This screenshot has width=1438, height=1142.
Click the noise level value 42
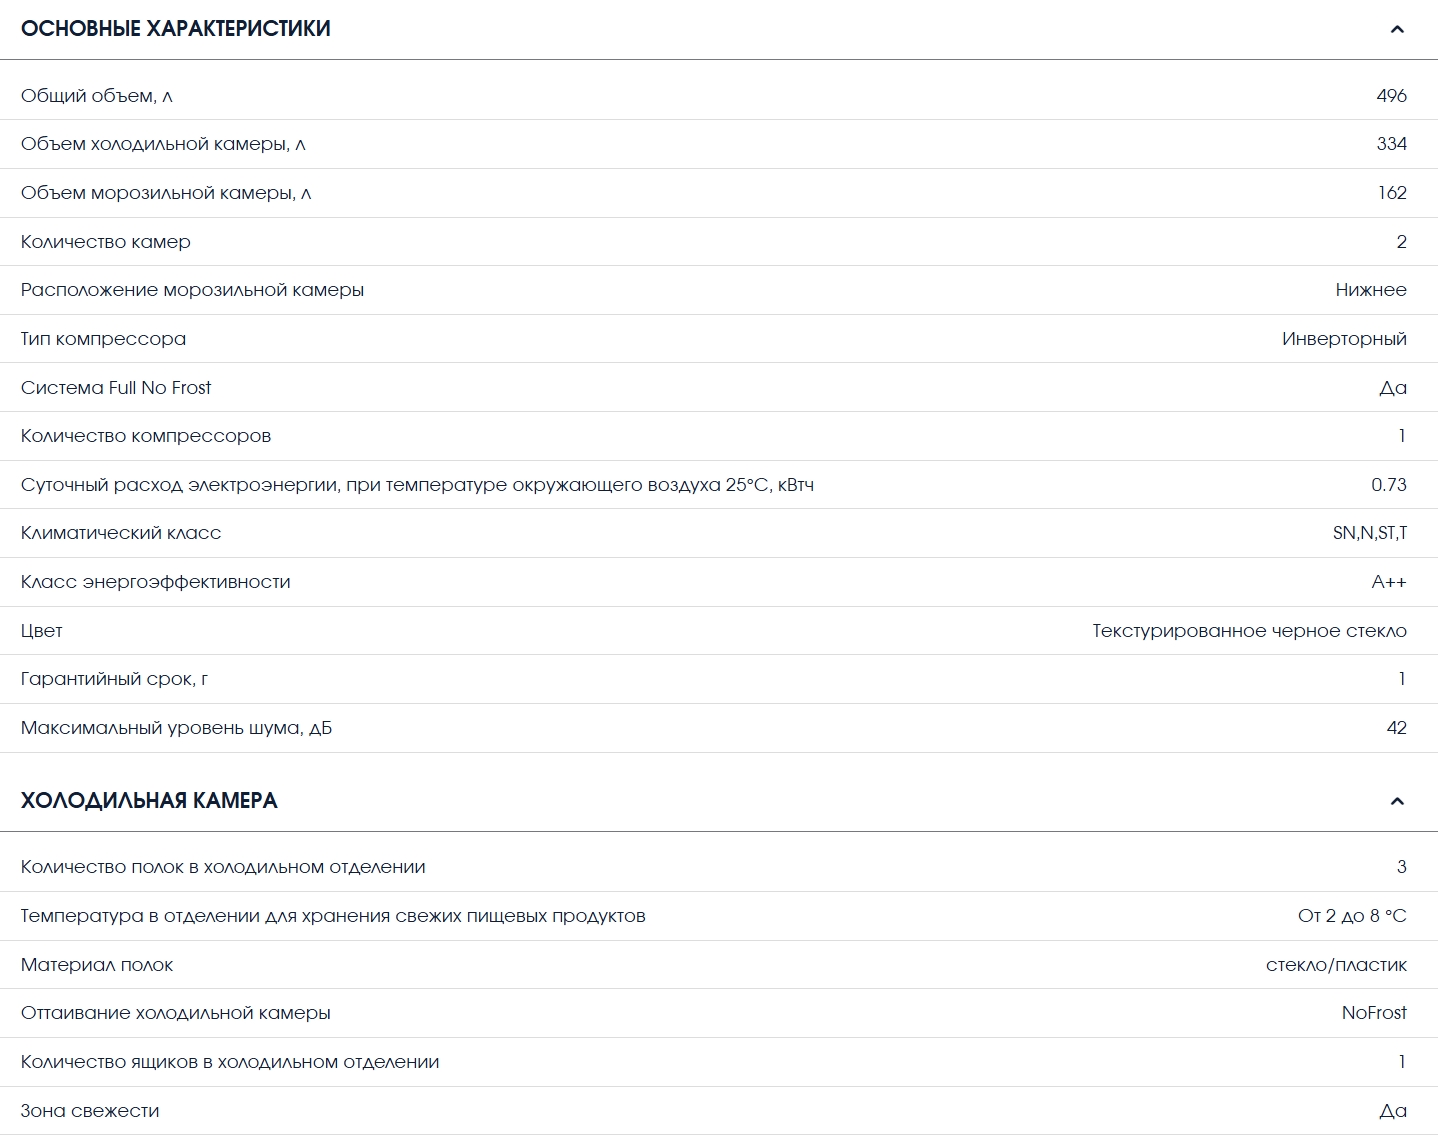coord(1396,728)
